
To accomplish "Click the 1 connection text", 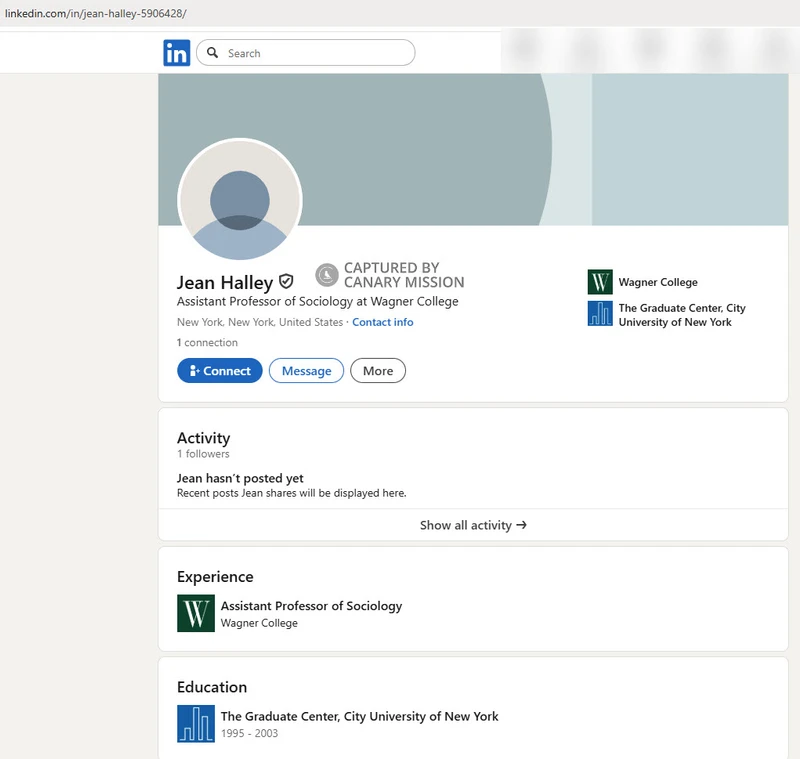I will tap(207, 343).
